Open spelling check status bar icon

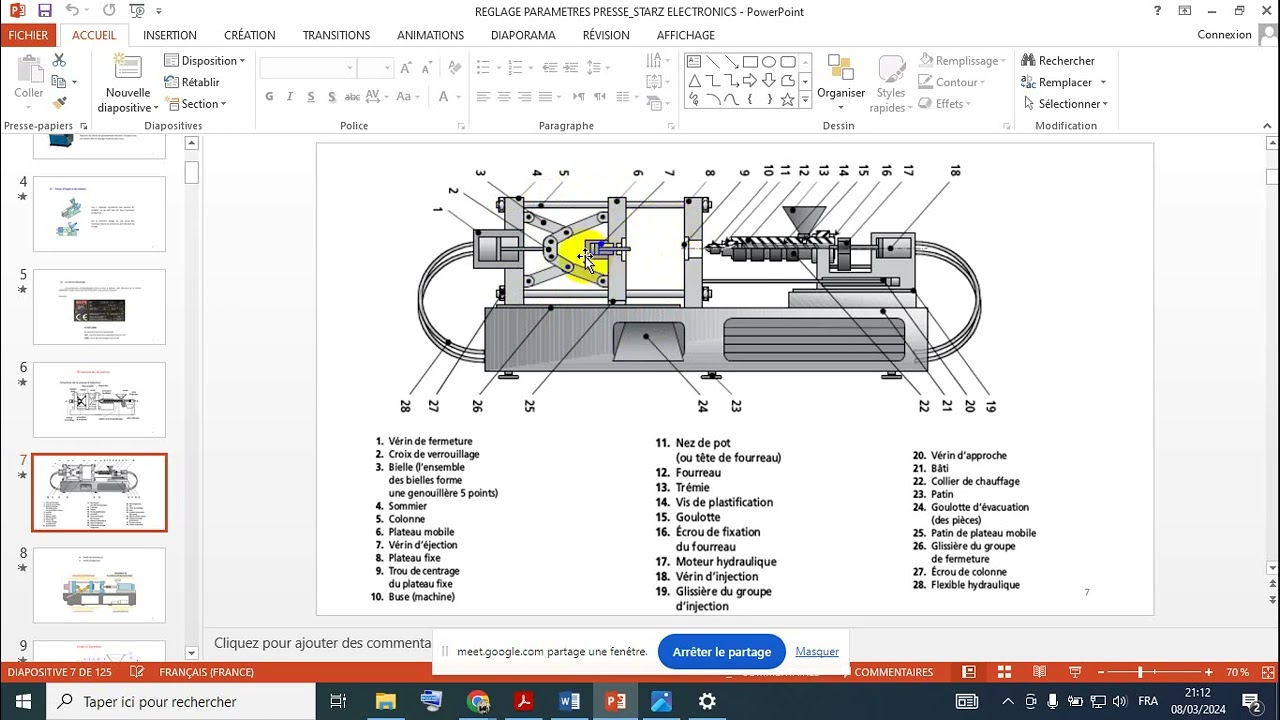[x=137, y=672]
